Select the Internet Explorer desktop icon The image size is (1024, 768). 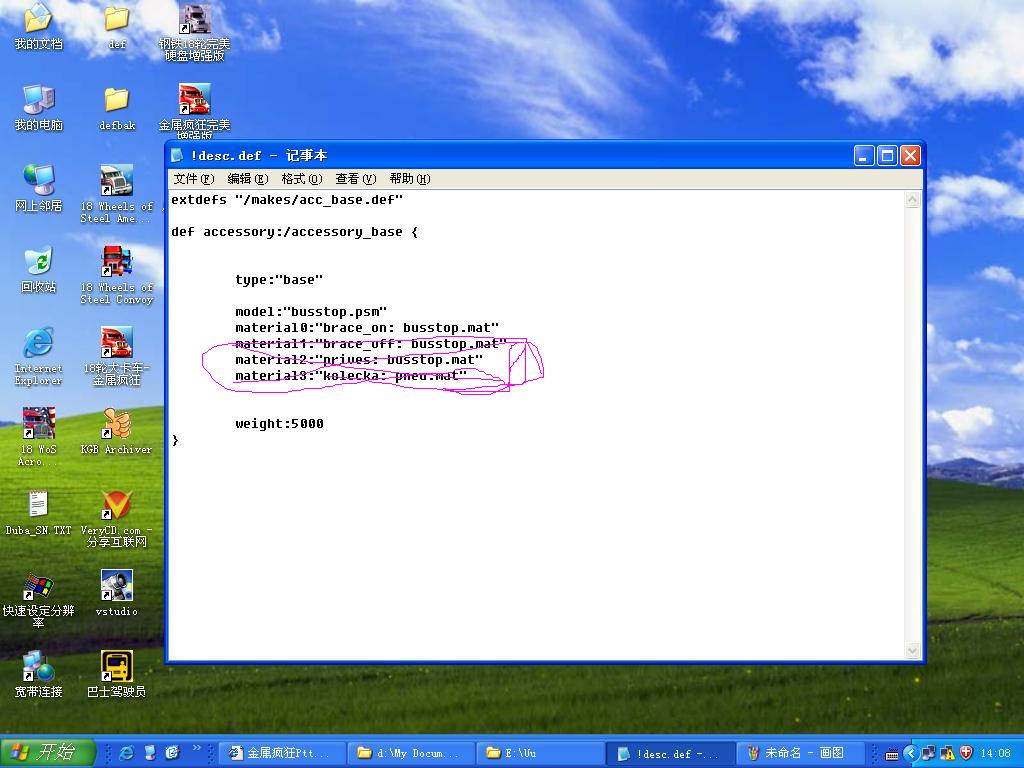click(x=38, y=345)
